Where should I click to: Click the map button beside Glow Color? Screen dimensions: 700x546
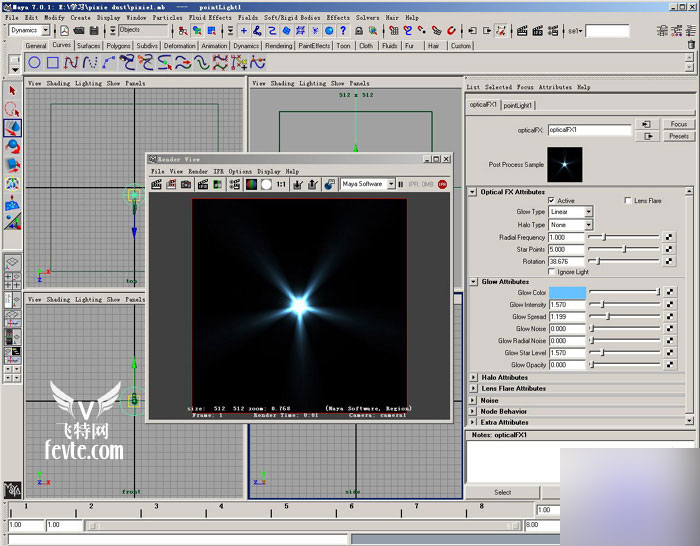coord(669,292)
